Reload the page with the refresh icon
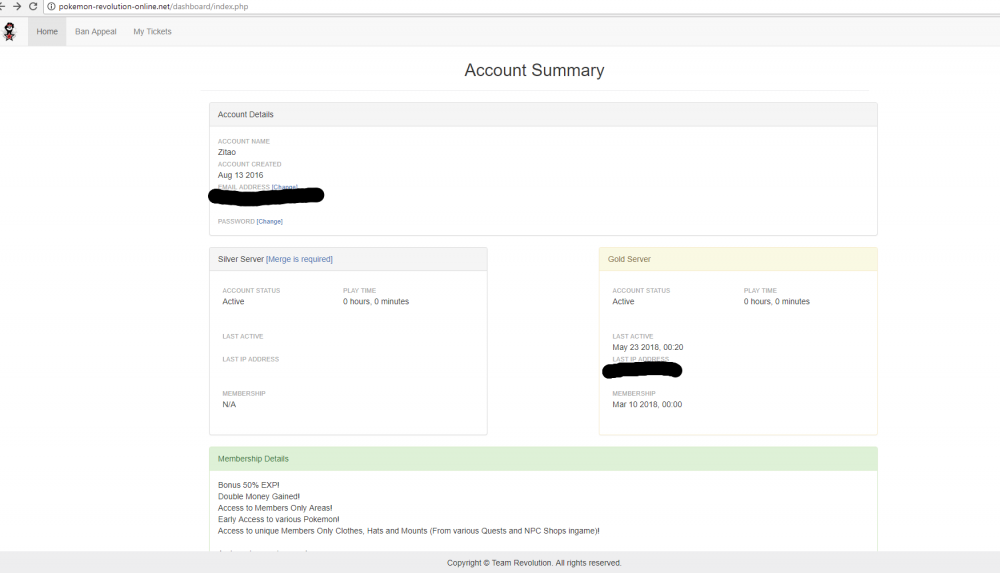Viewport: 1000px width, 573px height. [33, 6]
